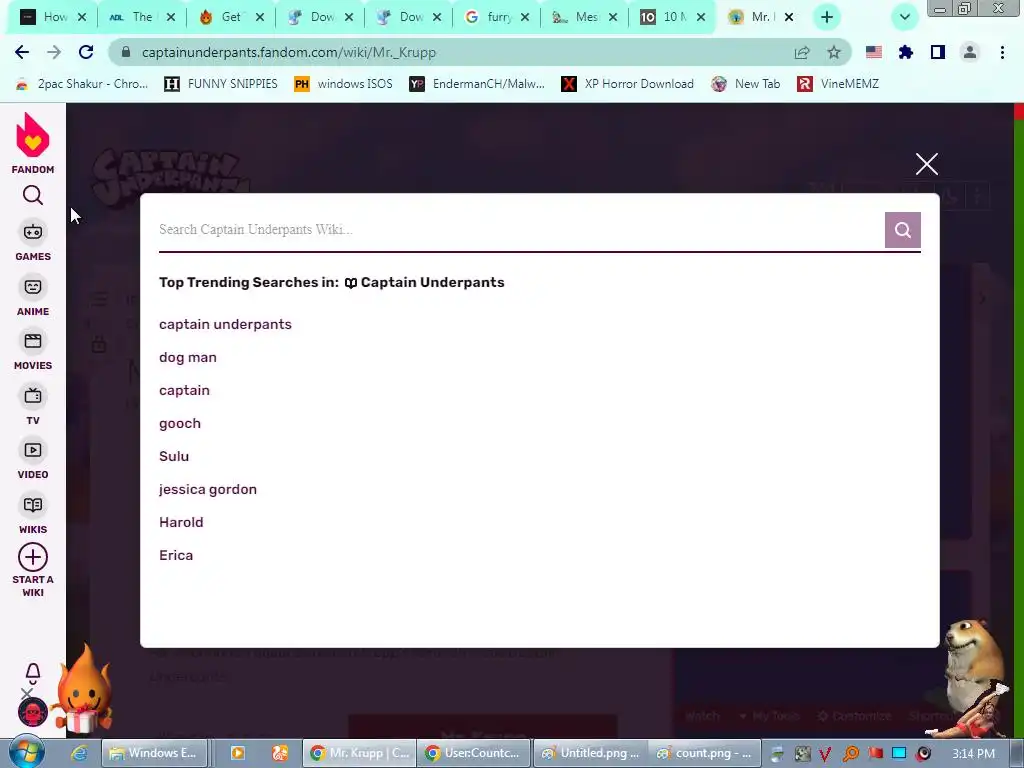The width and height of the screenshot is (1024, 768).
Task: Close the search overlay with X
Action: click(x=927, y=164)
